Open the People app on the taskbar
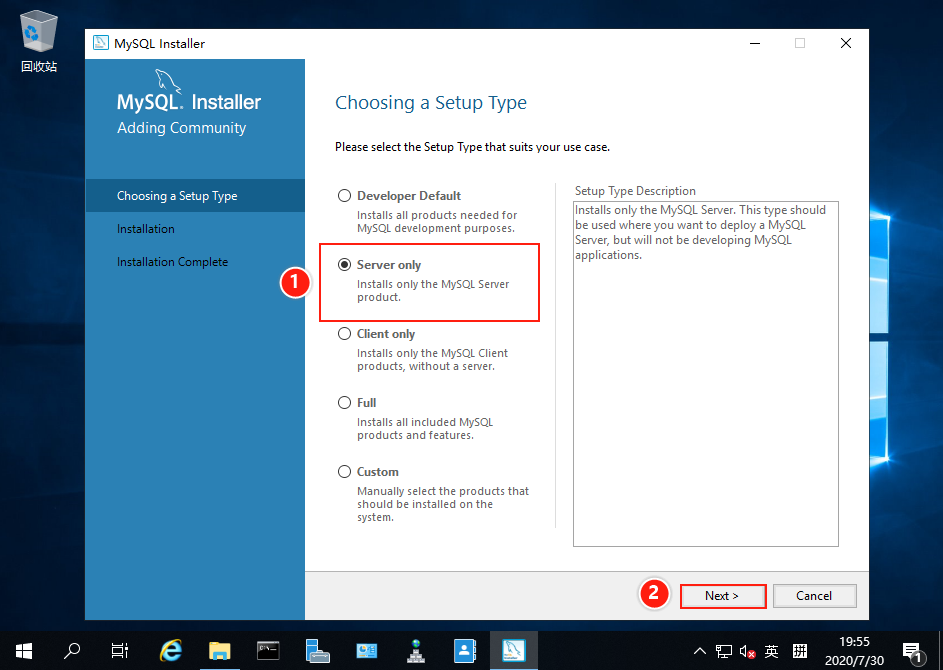Screen dimensions: 943x670 pyautogui.click(x=464, y=650)
